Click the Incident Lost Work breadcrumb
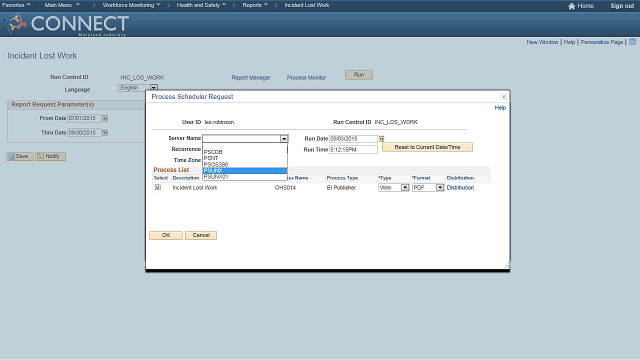The height and width of the screenshot is (360, 640). click(307, 5)
